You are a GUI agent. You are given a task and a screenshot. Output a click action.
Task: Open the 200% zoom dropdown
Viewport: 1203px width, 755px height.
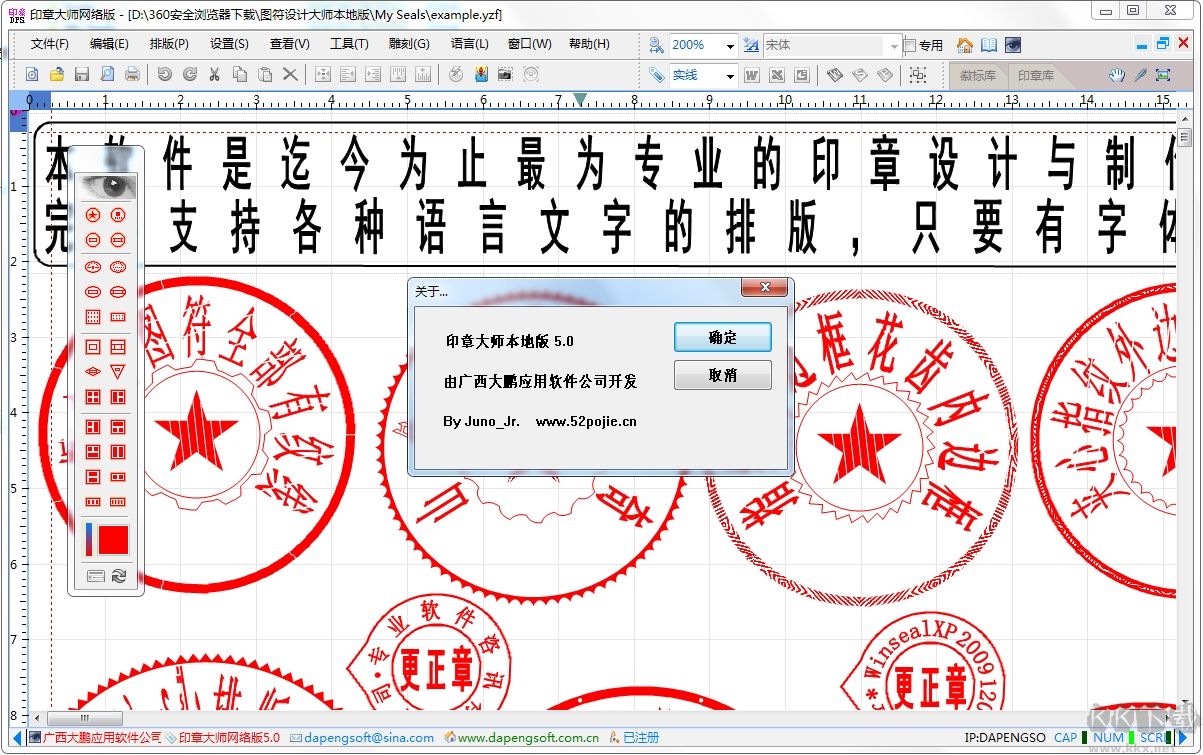tap(730, 46)
